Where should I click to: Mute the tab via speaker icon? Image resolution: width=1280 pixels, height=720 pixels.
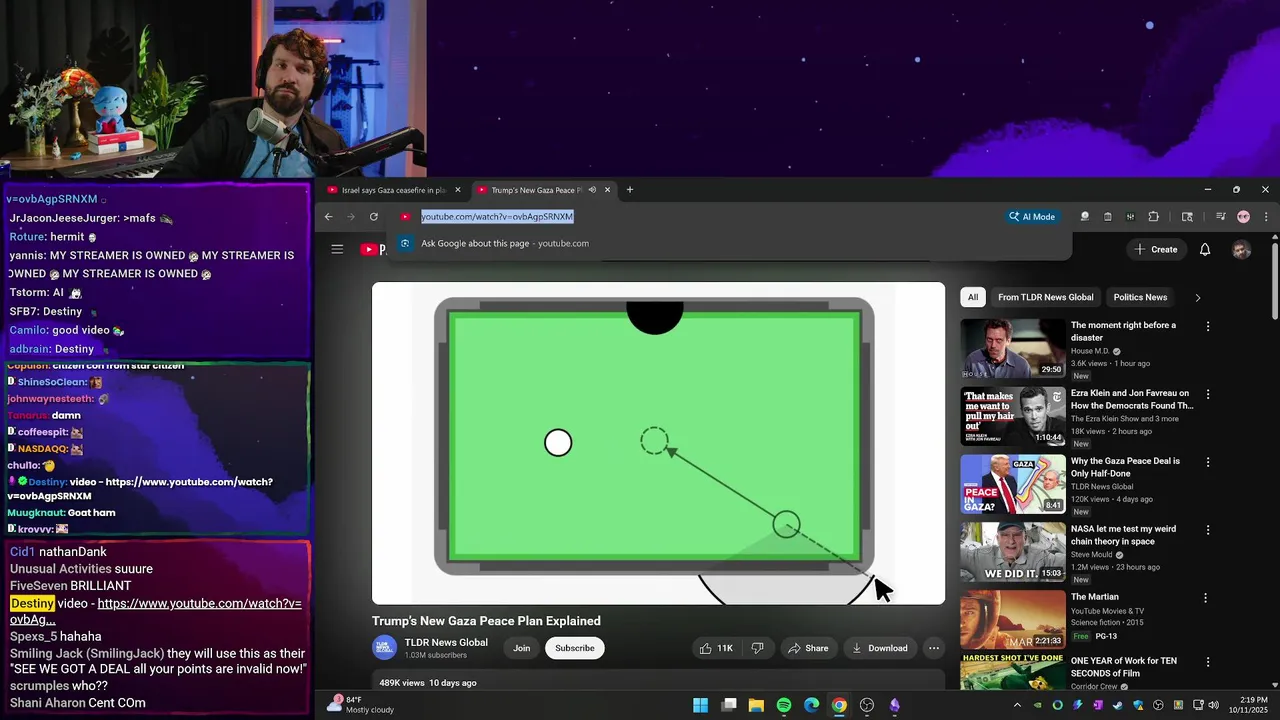(592, 190)
